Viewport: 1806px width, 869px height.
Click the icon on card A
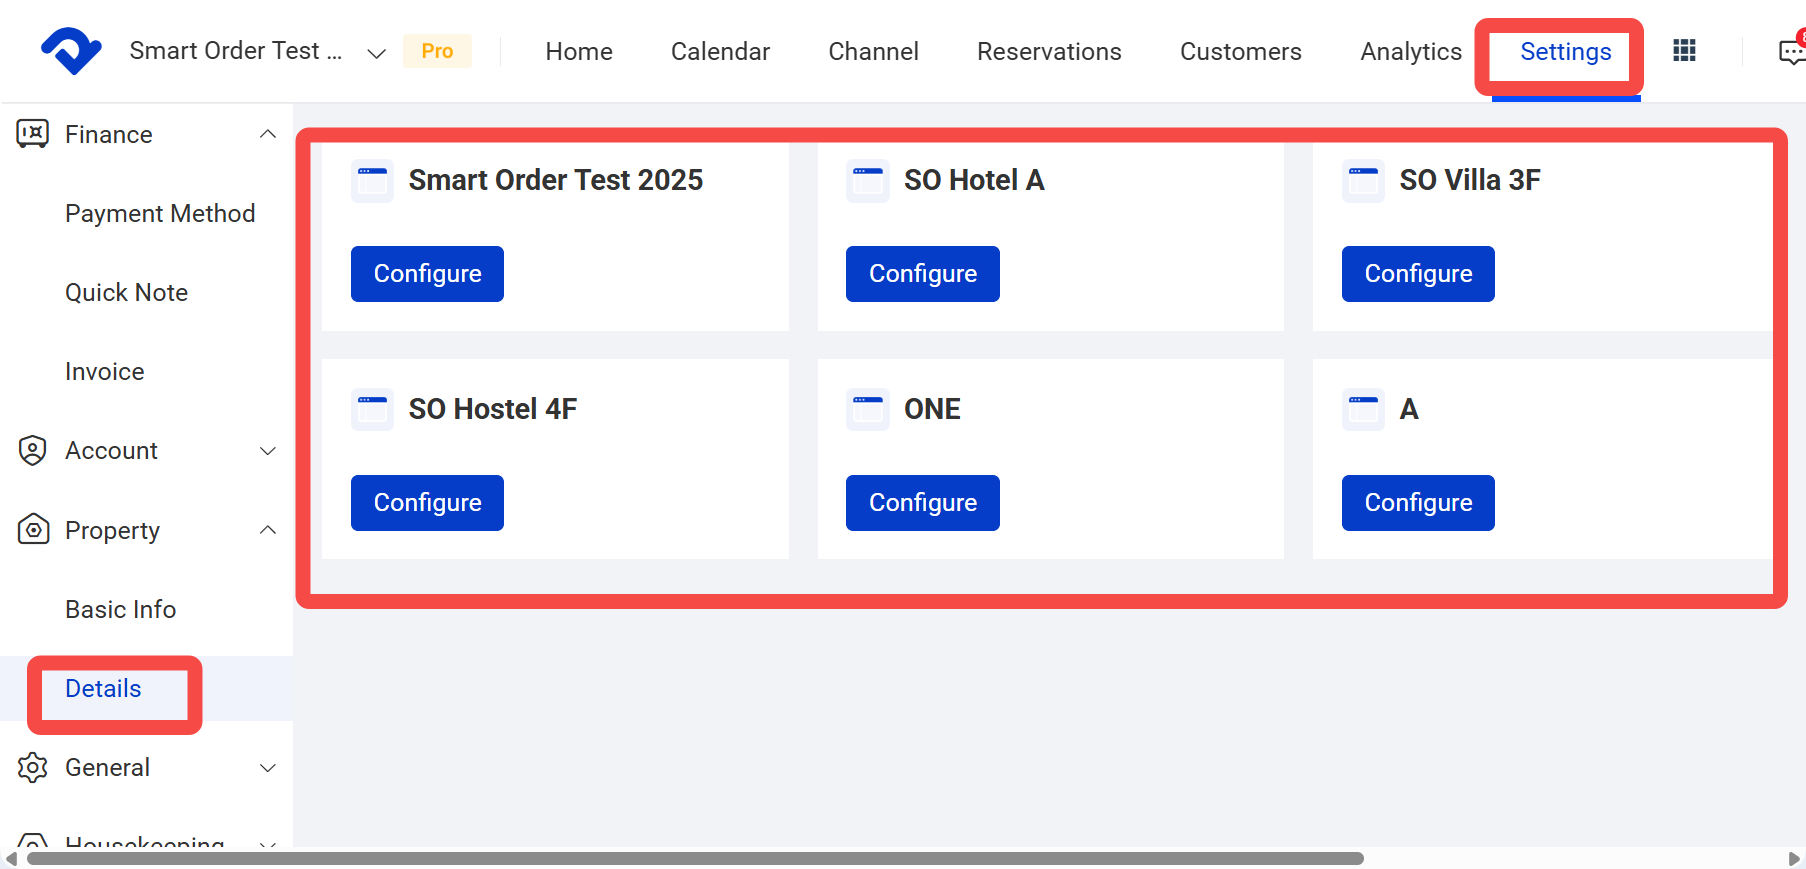(1363, 410)
